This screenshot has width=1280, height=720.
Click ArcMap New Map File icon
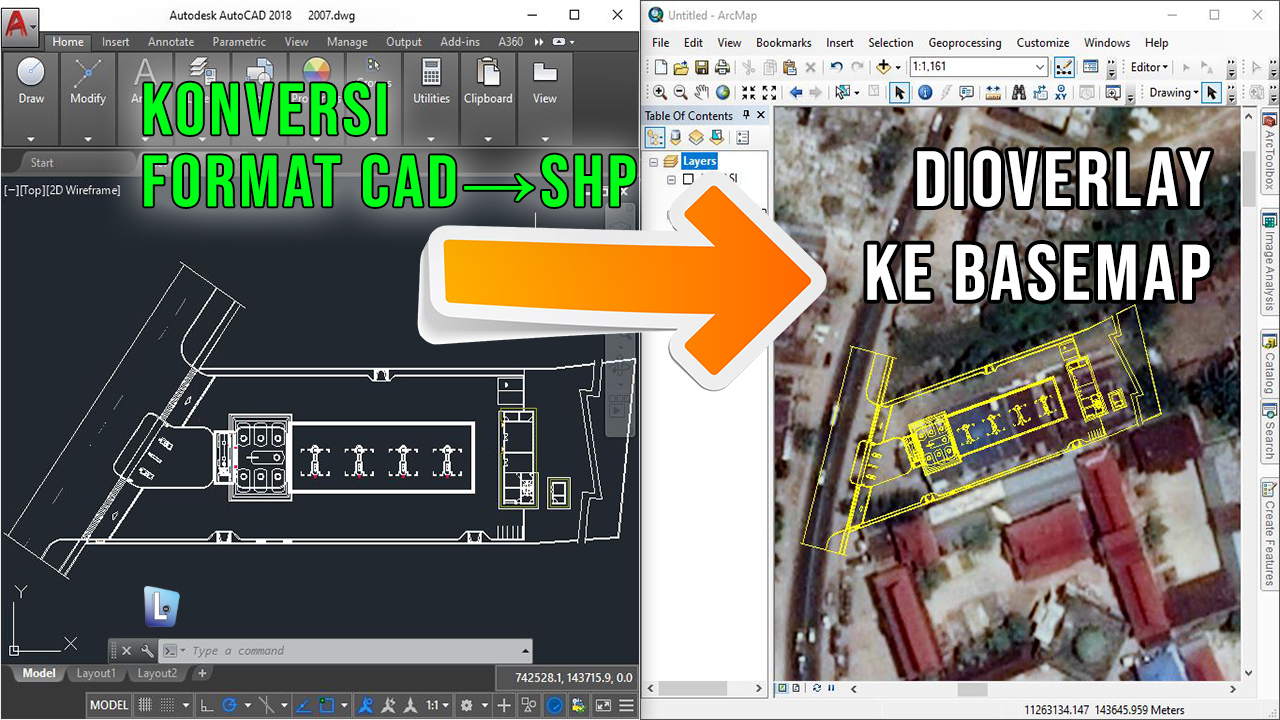pos(660,67)
